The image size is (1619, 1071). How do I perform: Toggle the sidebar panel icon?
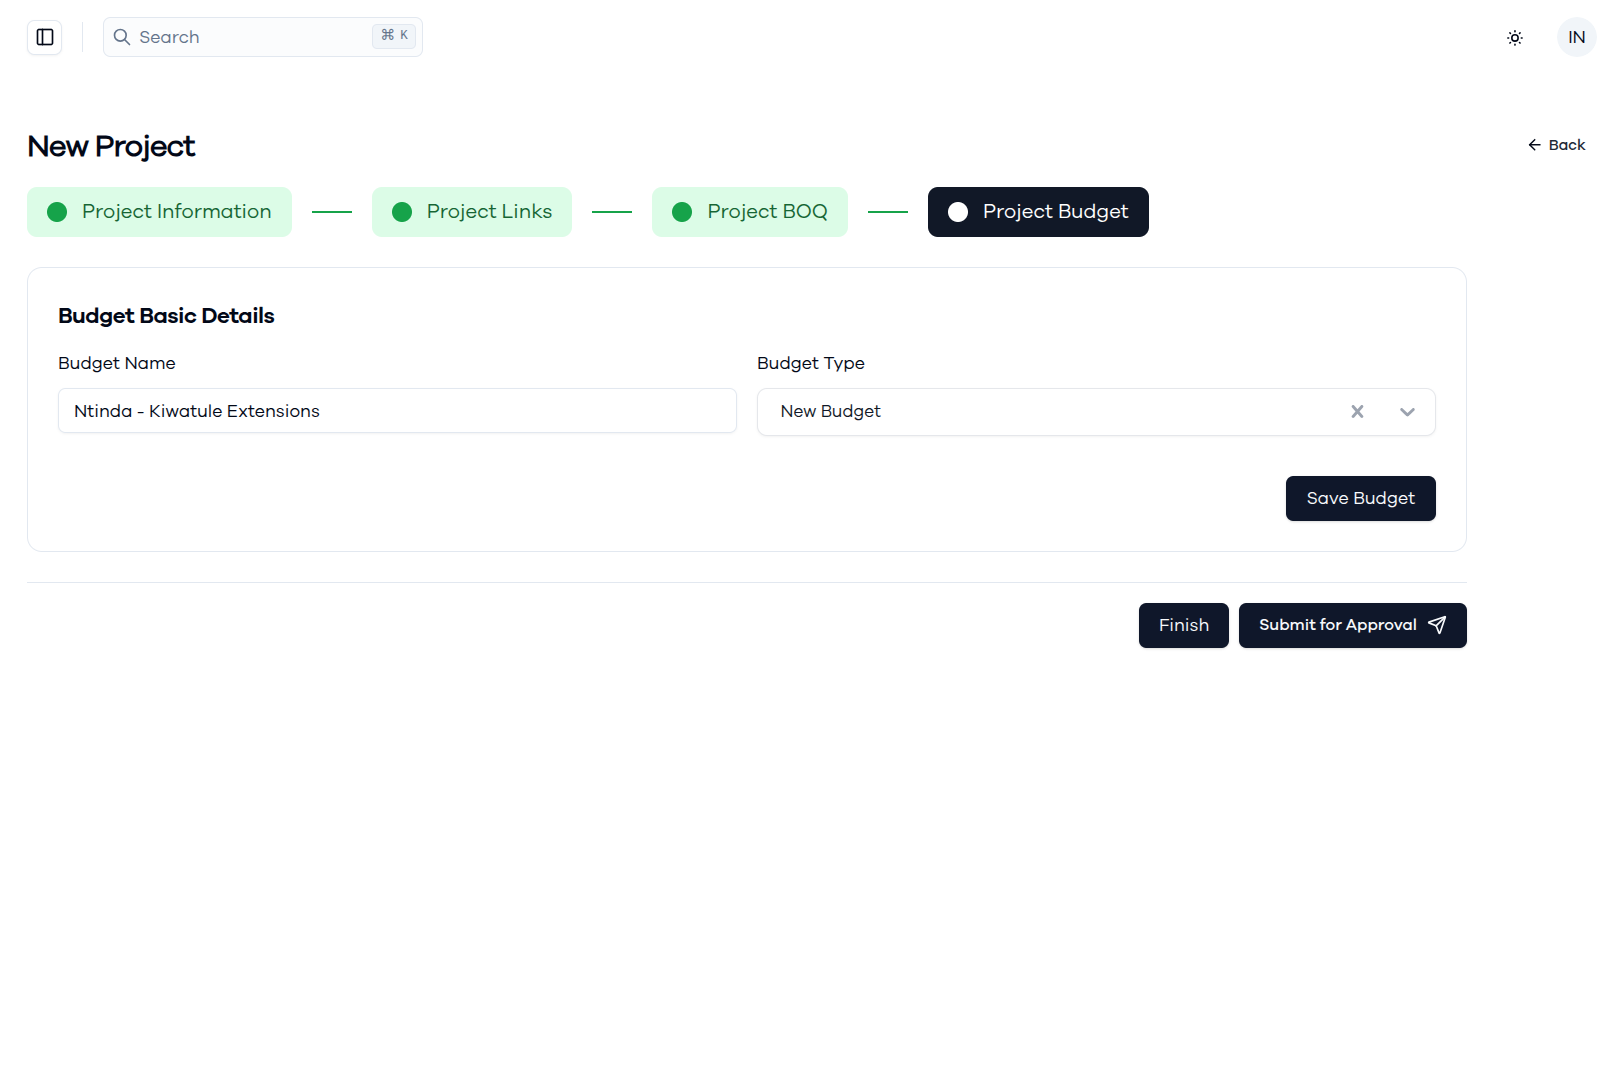pyautogui.click(x=45, y=37)
